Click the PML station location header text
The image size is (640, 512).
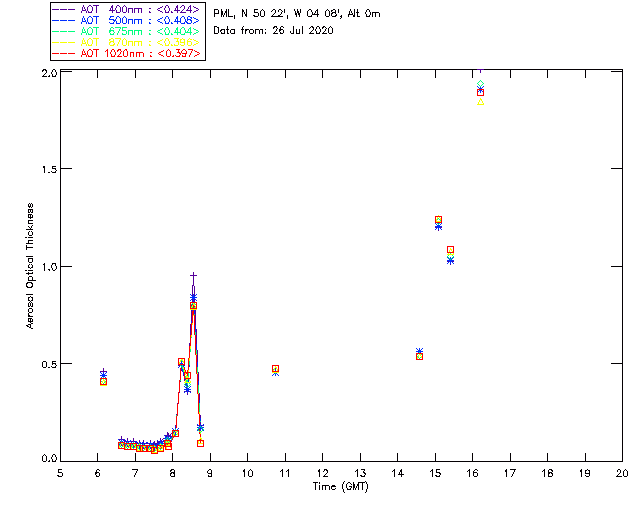click(x=297, y=14)
